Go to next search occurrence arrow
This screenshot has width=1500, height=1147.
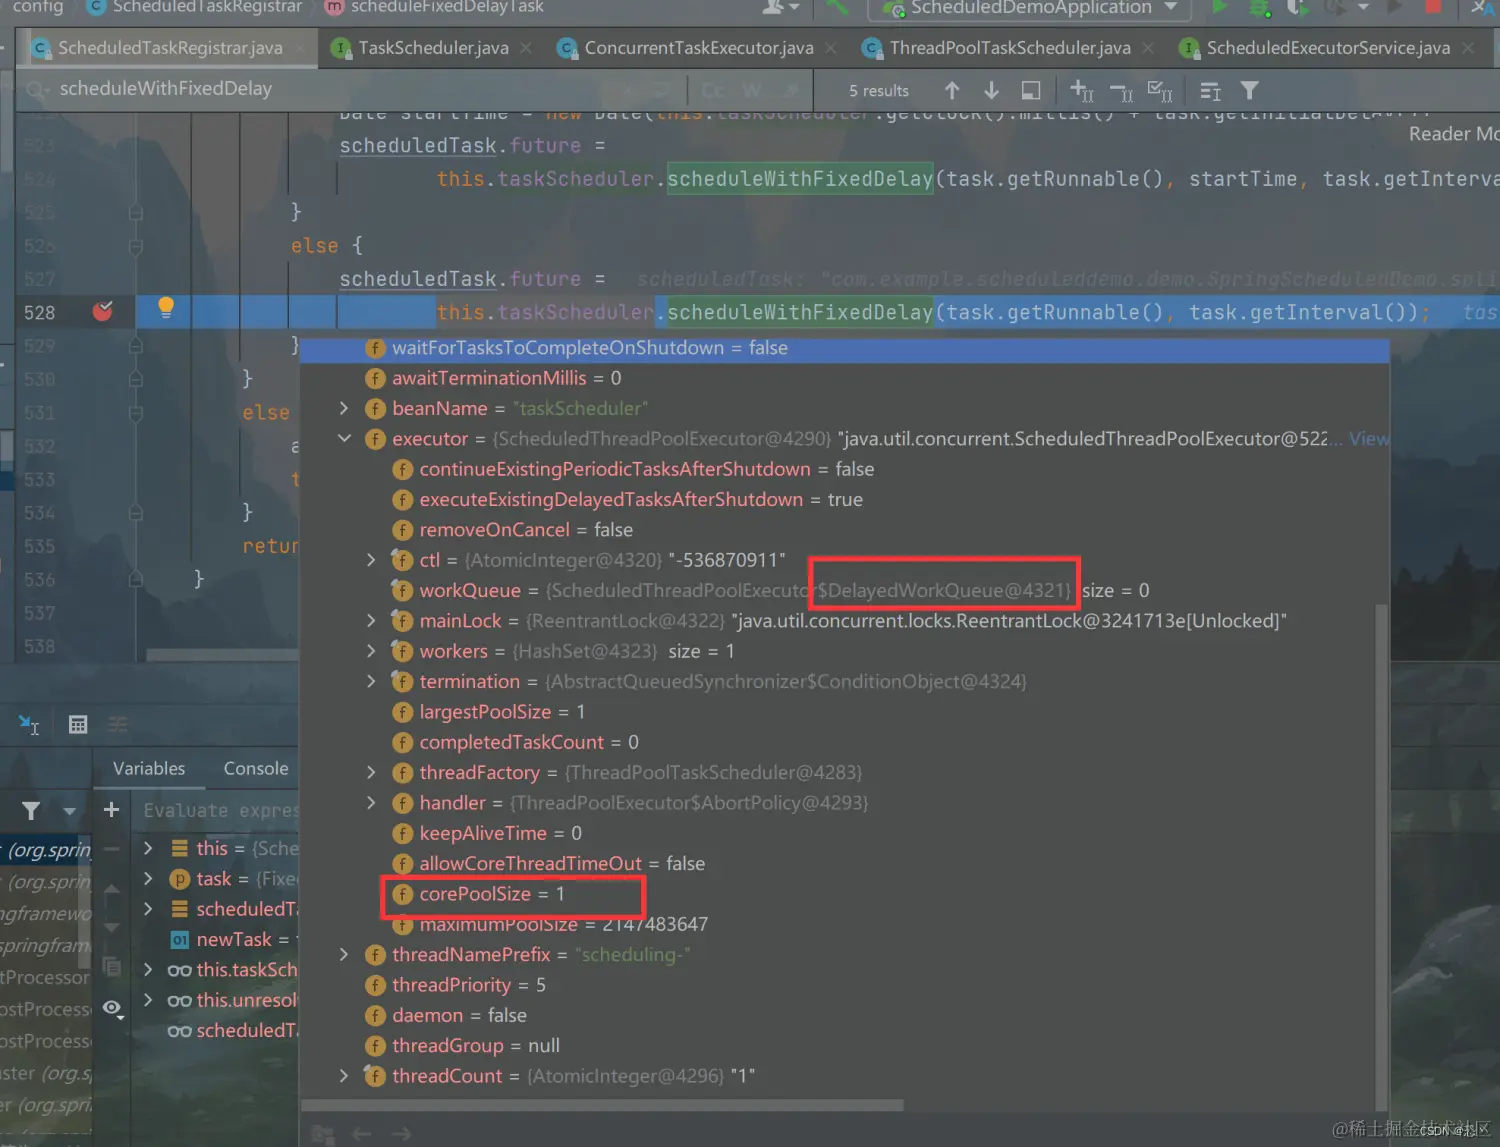[991, 91]
